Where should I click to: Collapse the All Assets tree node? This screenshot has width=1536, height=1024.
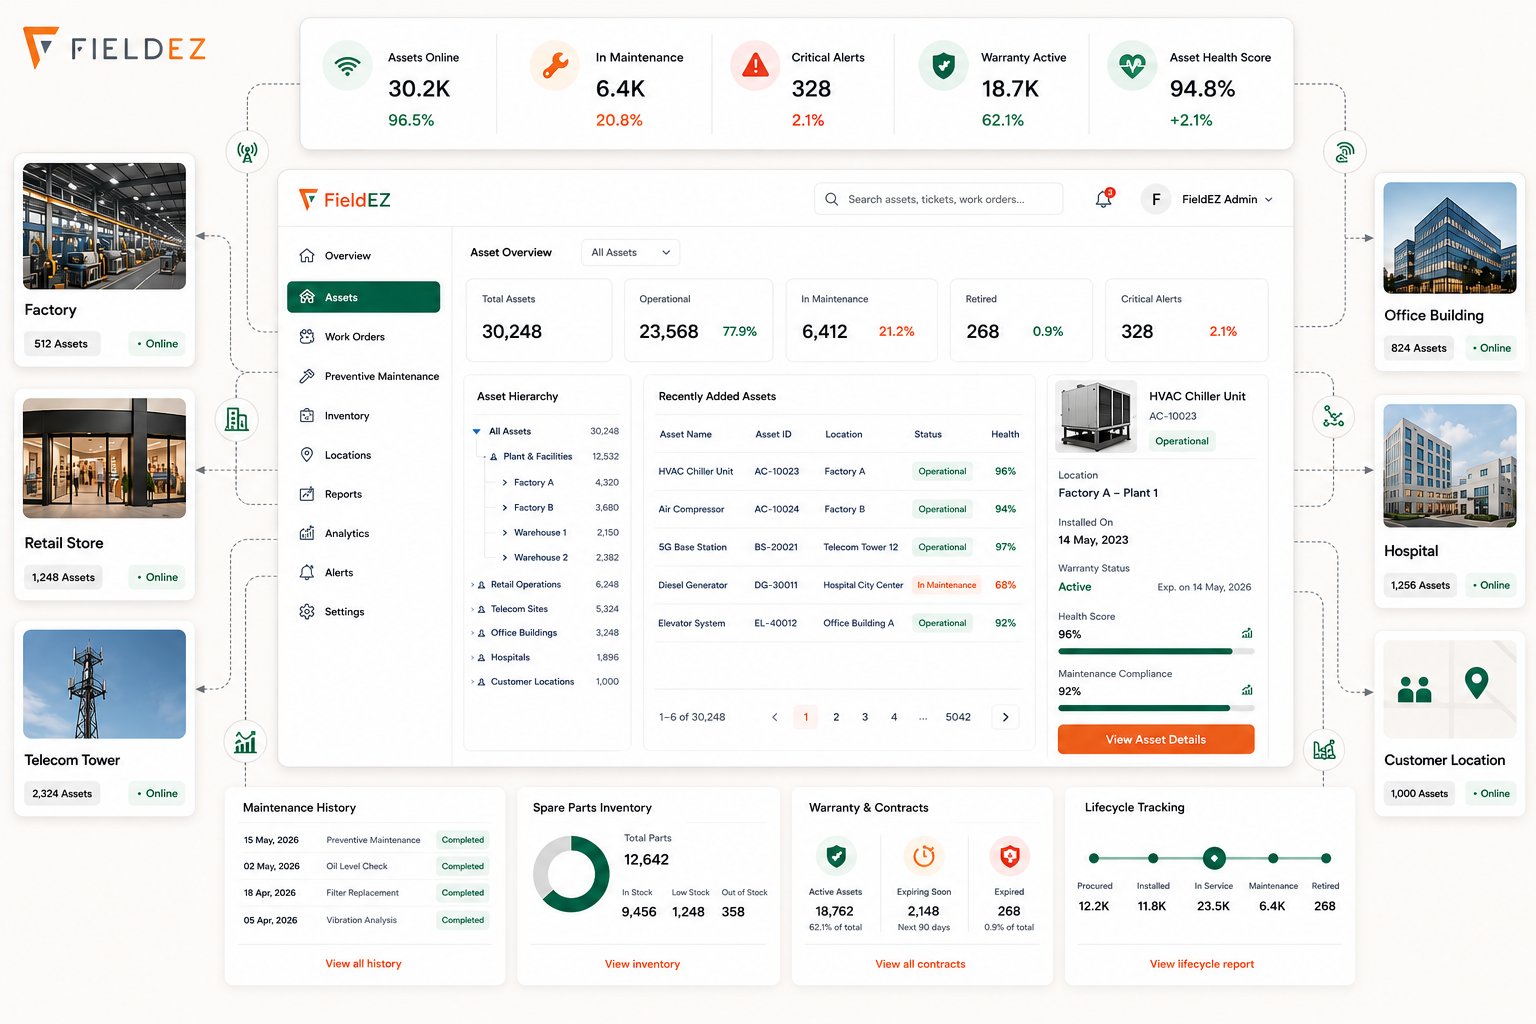pyautogui.click(x=476, y=432)
